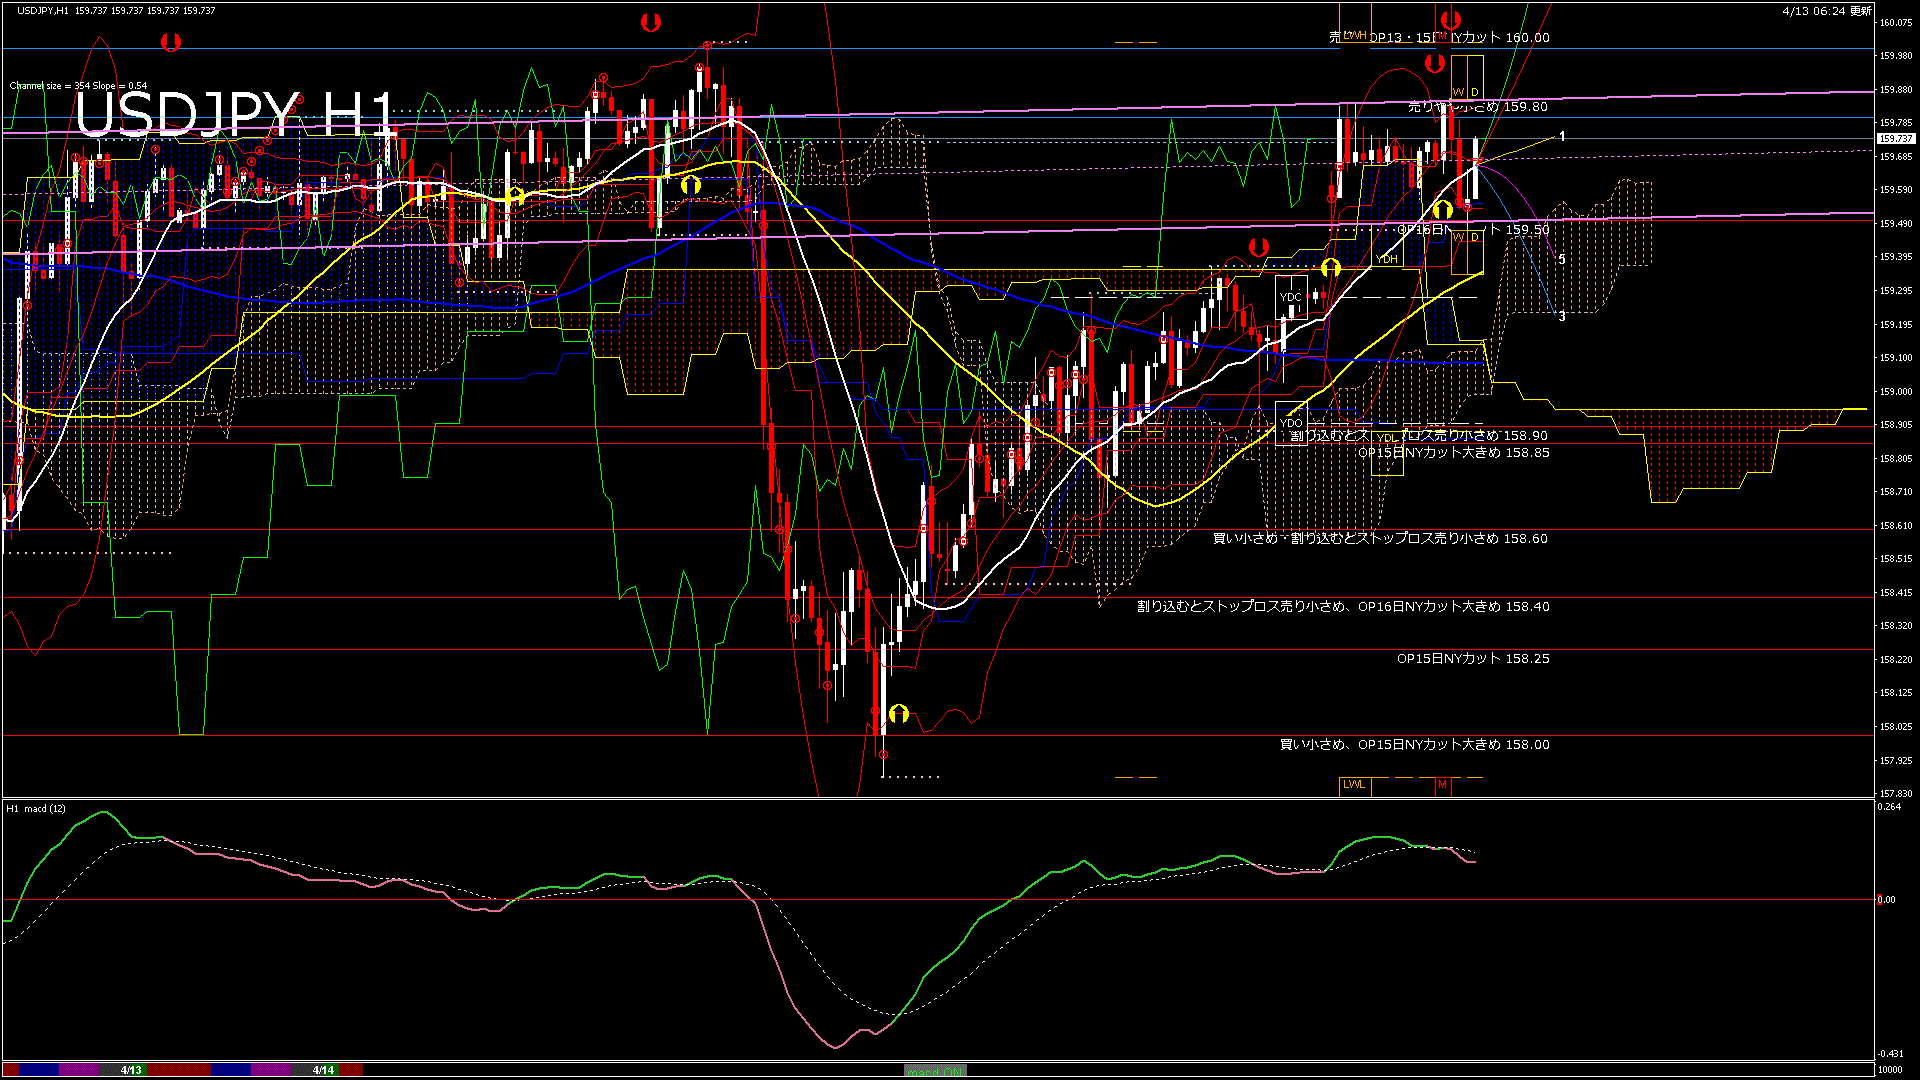The height and width of the screenshot is (1080, 1920).
Task: Toggle the macd ON button at the bottom
Action: pos(935,1071)
